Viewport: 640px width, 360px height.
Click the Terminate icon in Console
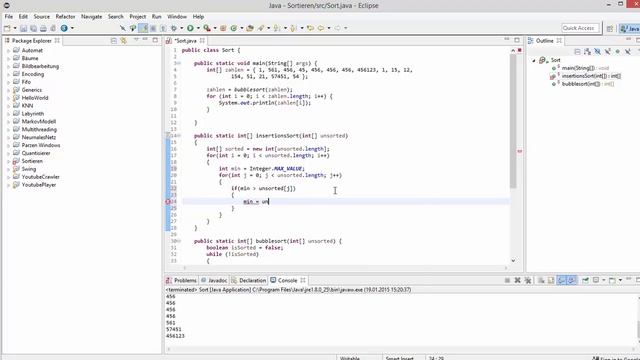[x=507, y=280]
